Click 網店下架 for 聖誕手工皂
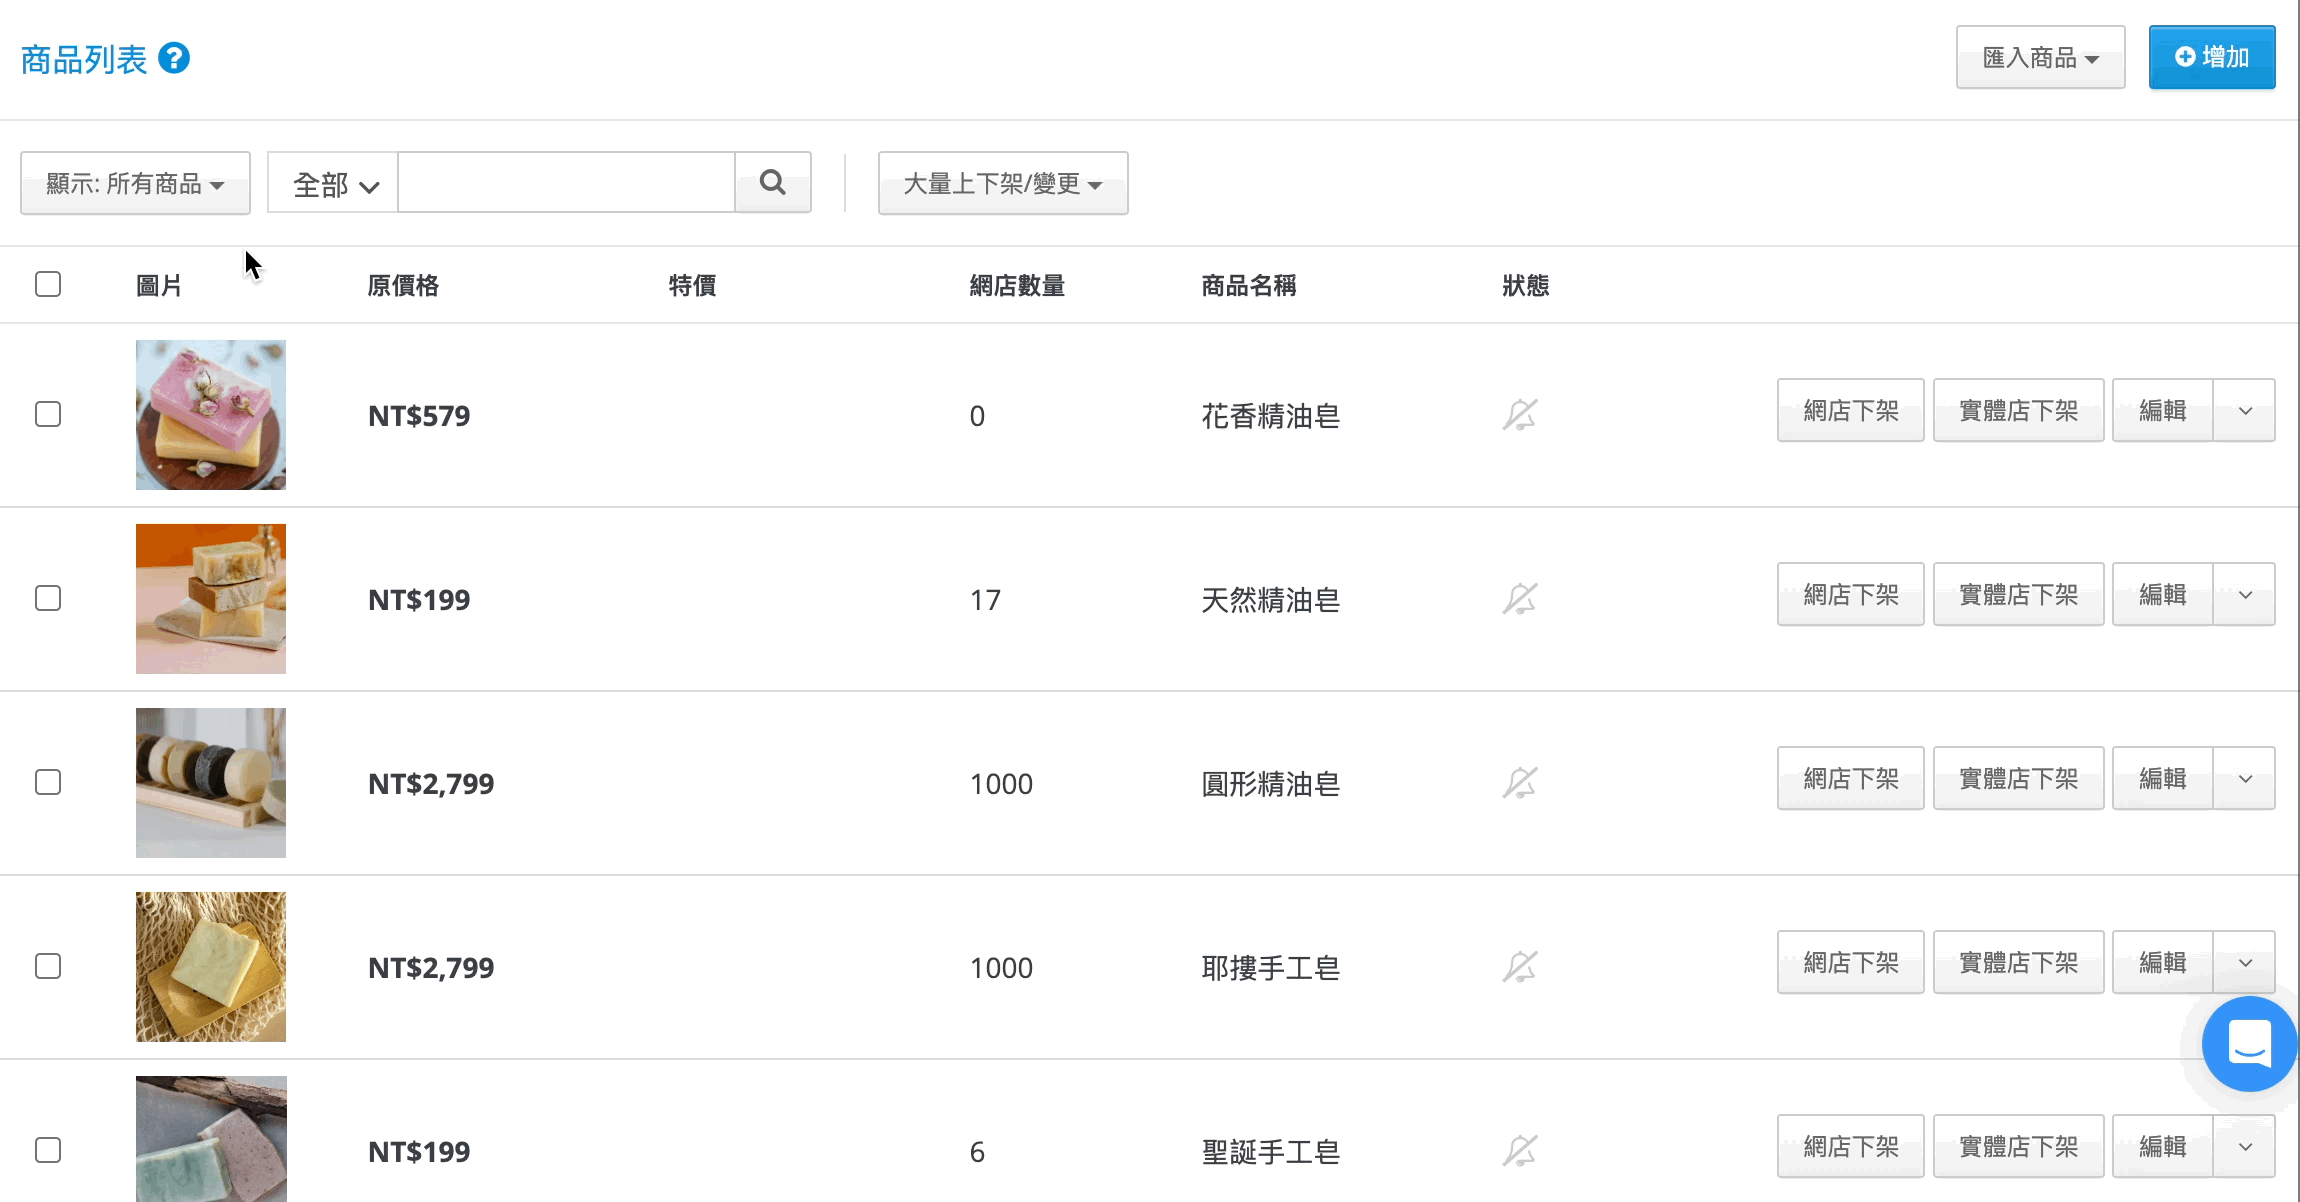 pos(1851,1146)
